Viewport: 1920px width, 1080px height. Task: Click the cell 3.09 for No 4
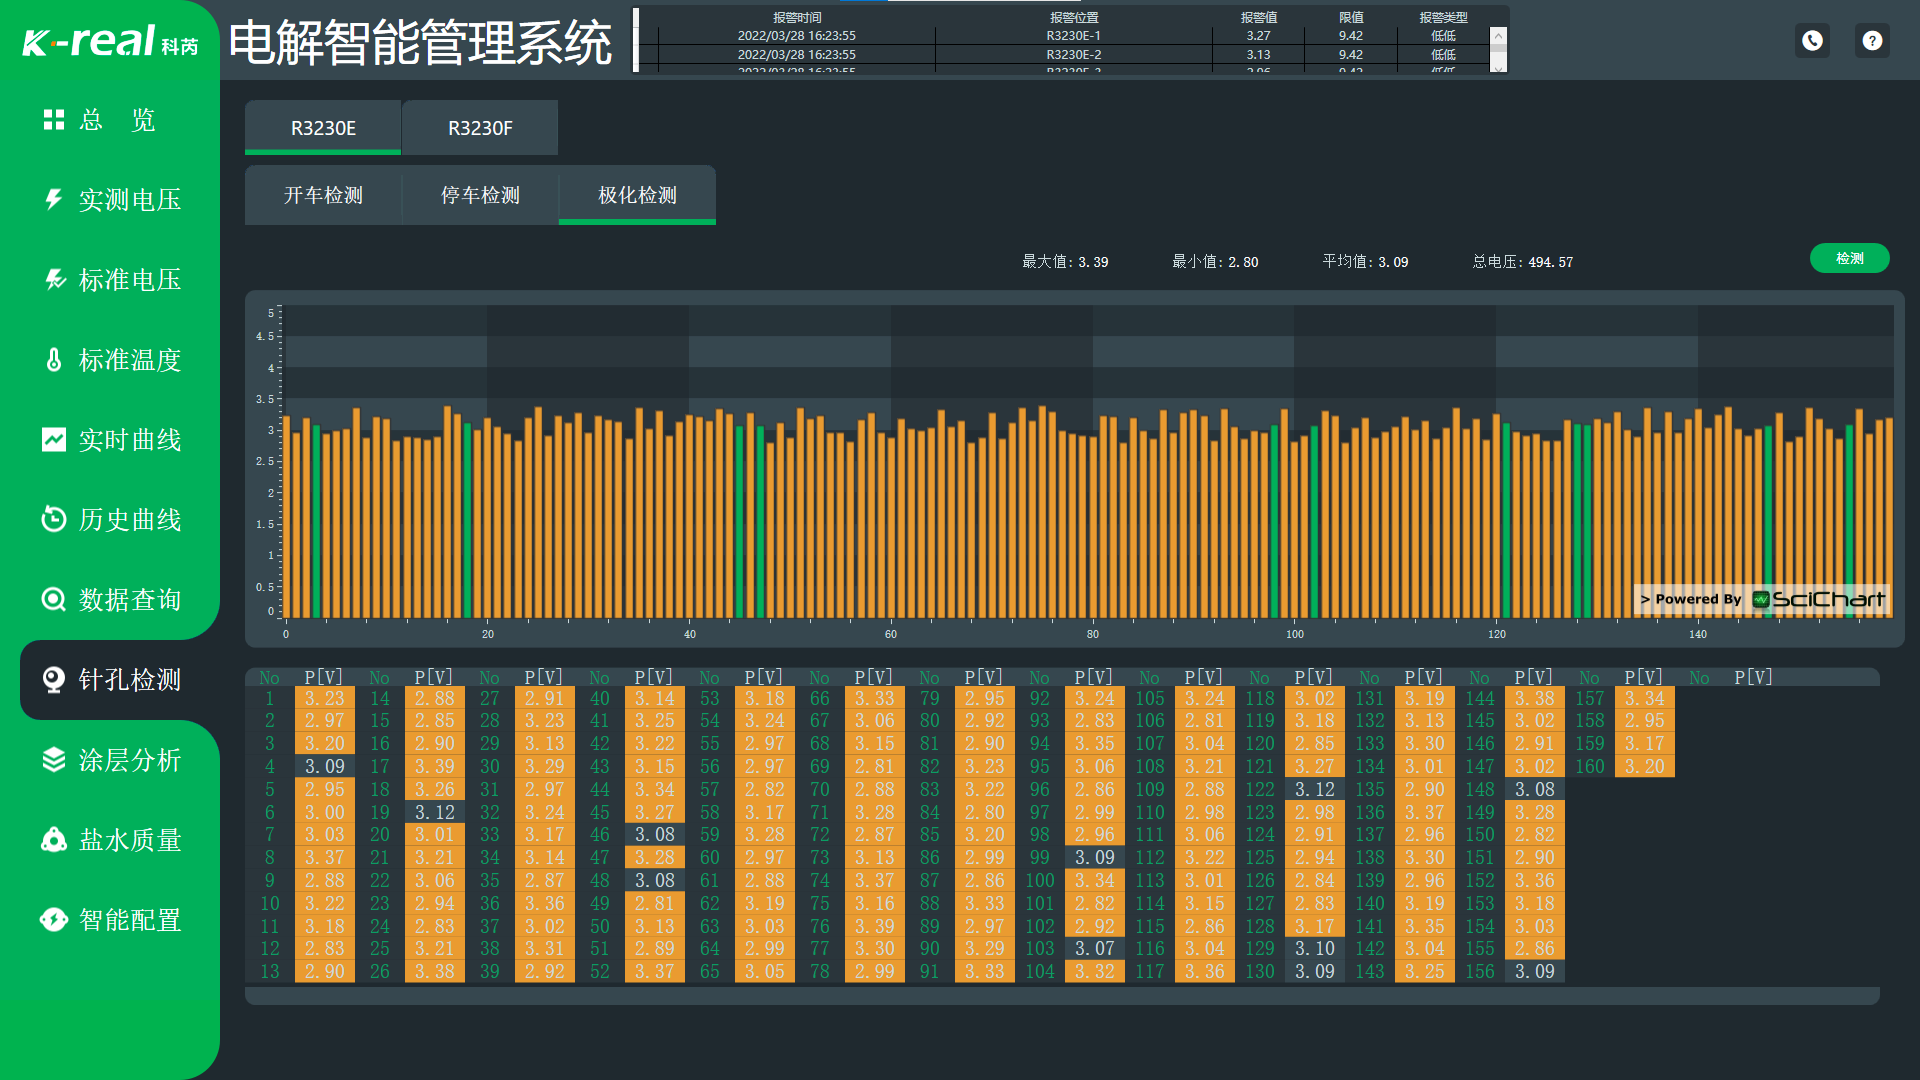pyautogui.click(x=325, y=767)
